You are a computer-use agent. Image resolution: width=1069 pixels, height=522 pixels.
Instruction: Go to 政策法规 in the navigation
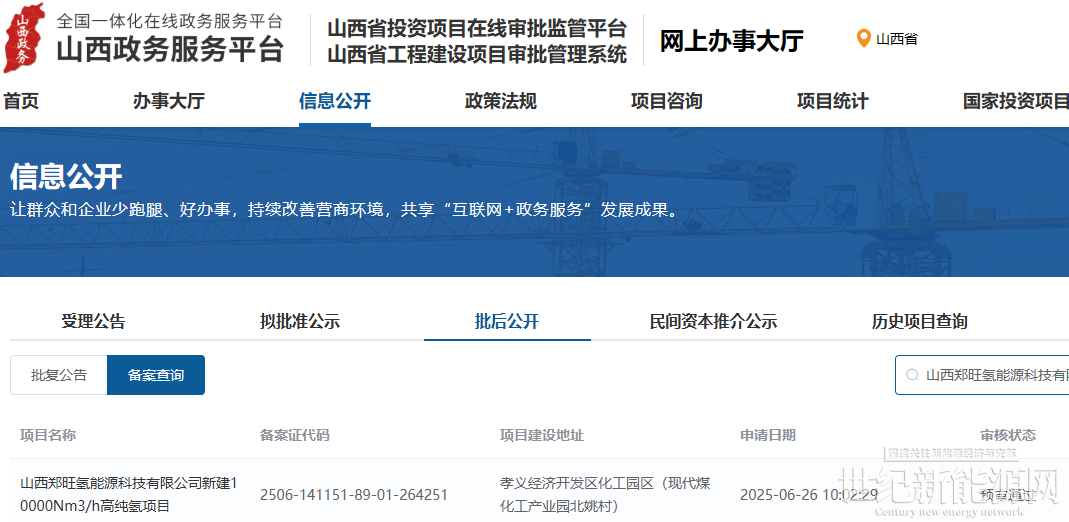500,102
